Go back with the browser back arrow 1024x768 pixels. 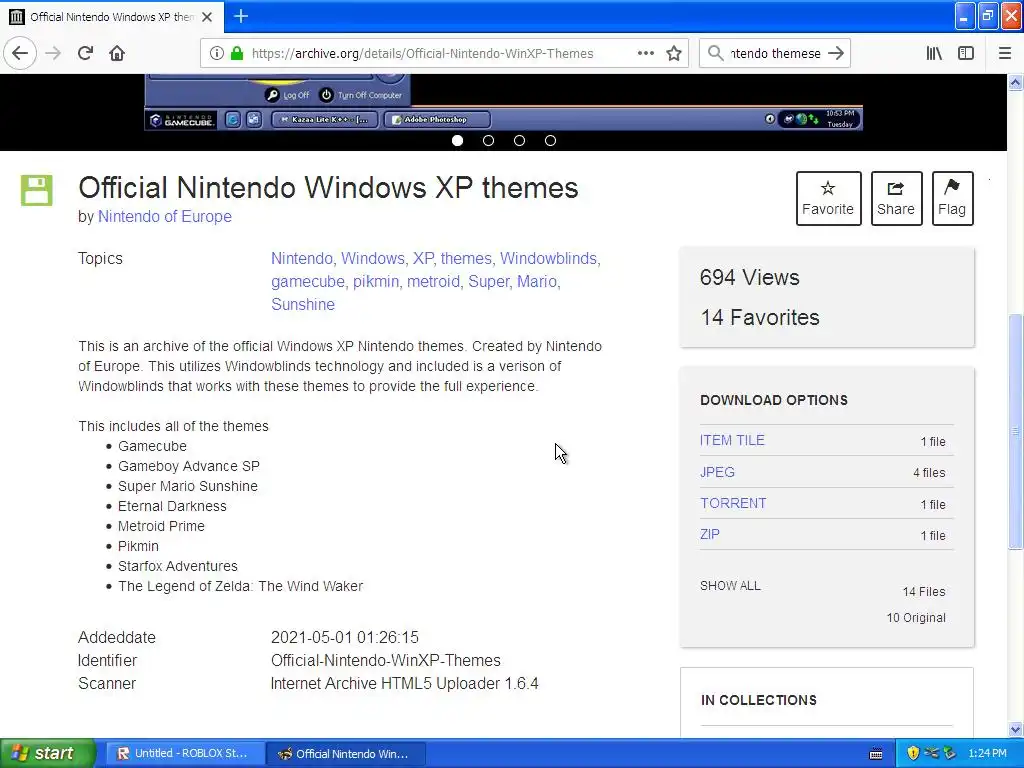pos(20,53)
